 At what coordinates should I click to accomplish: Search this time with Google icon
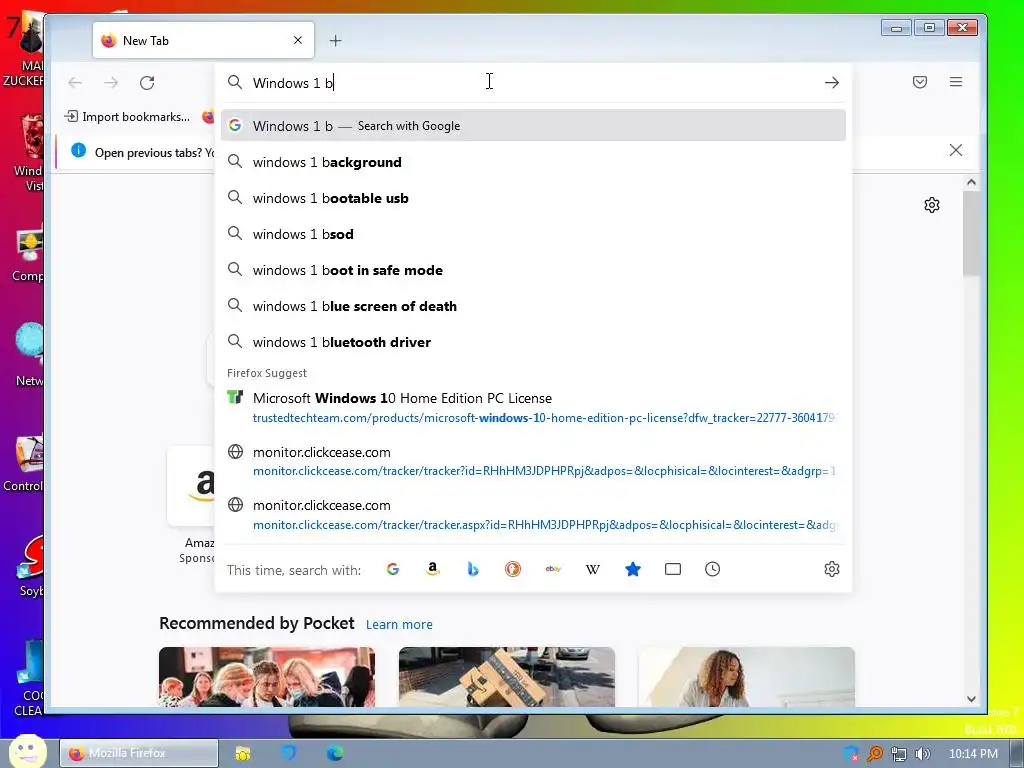(x=392, y=569)
